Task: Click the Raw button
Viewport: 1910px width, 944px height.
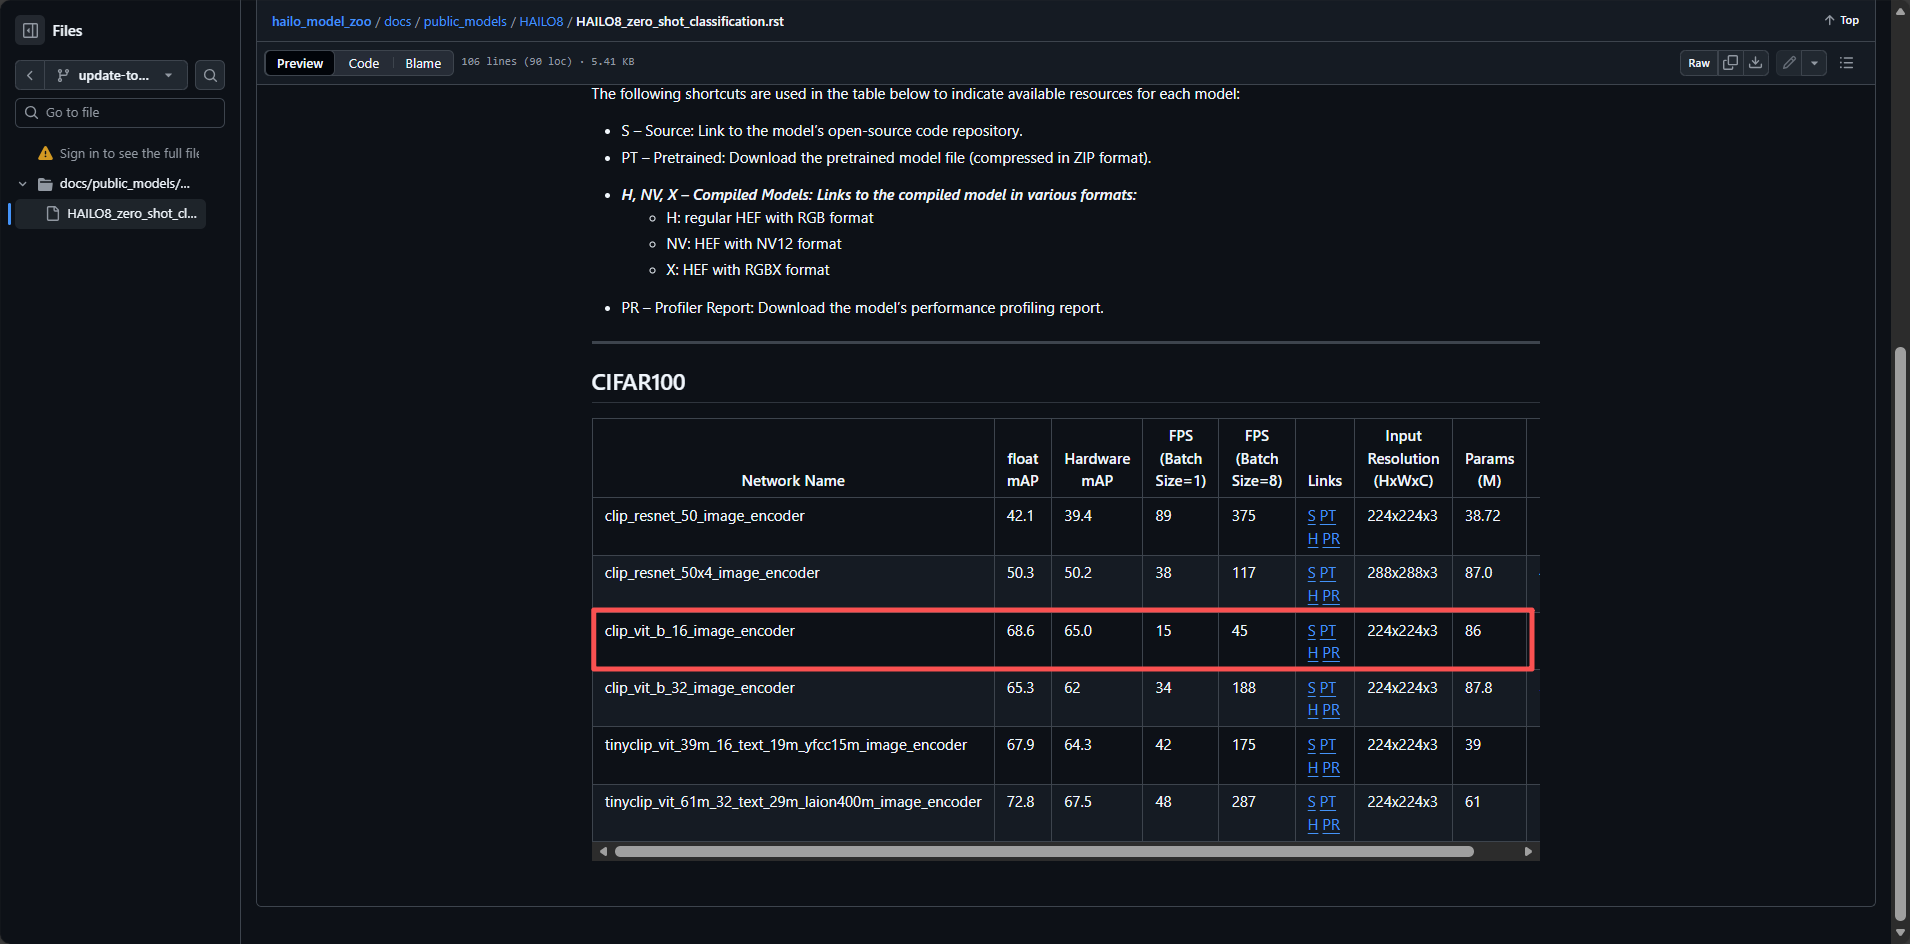Action: (x=1698, y=63)
